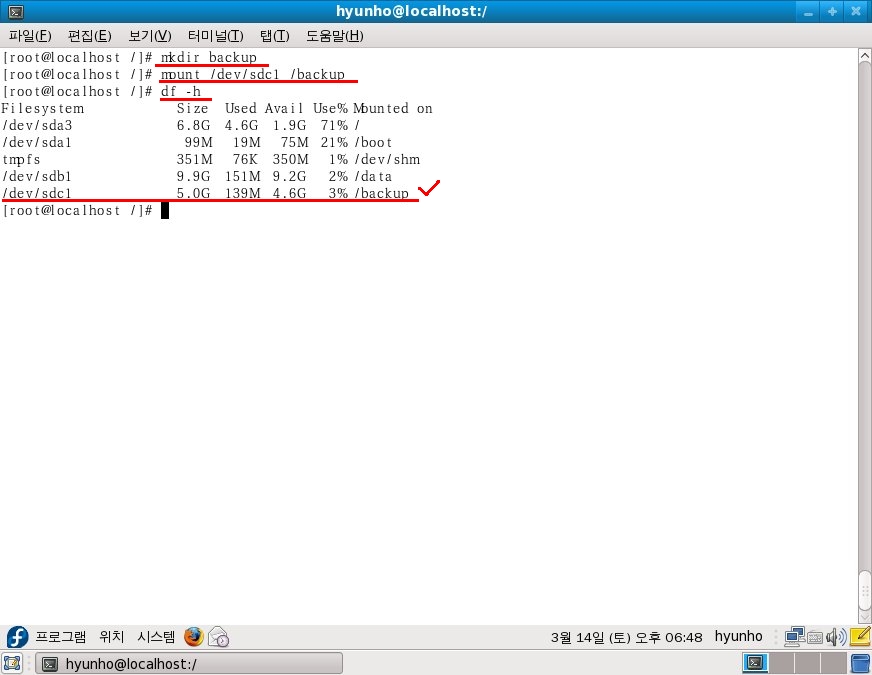Open the 탭(T) menu
The width and height of the screenshot is (872, 675).
(275, 36)
